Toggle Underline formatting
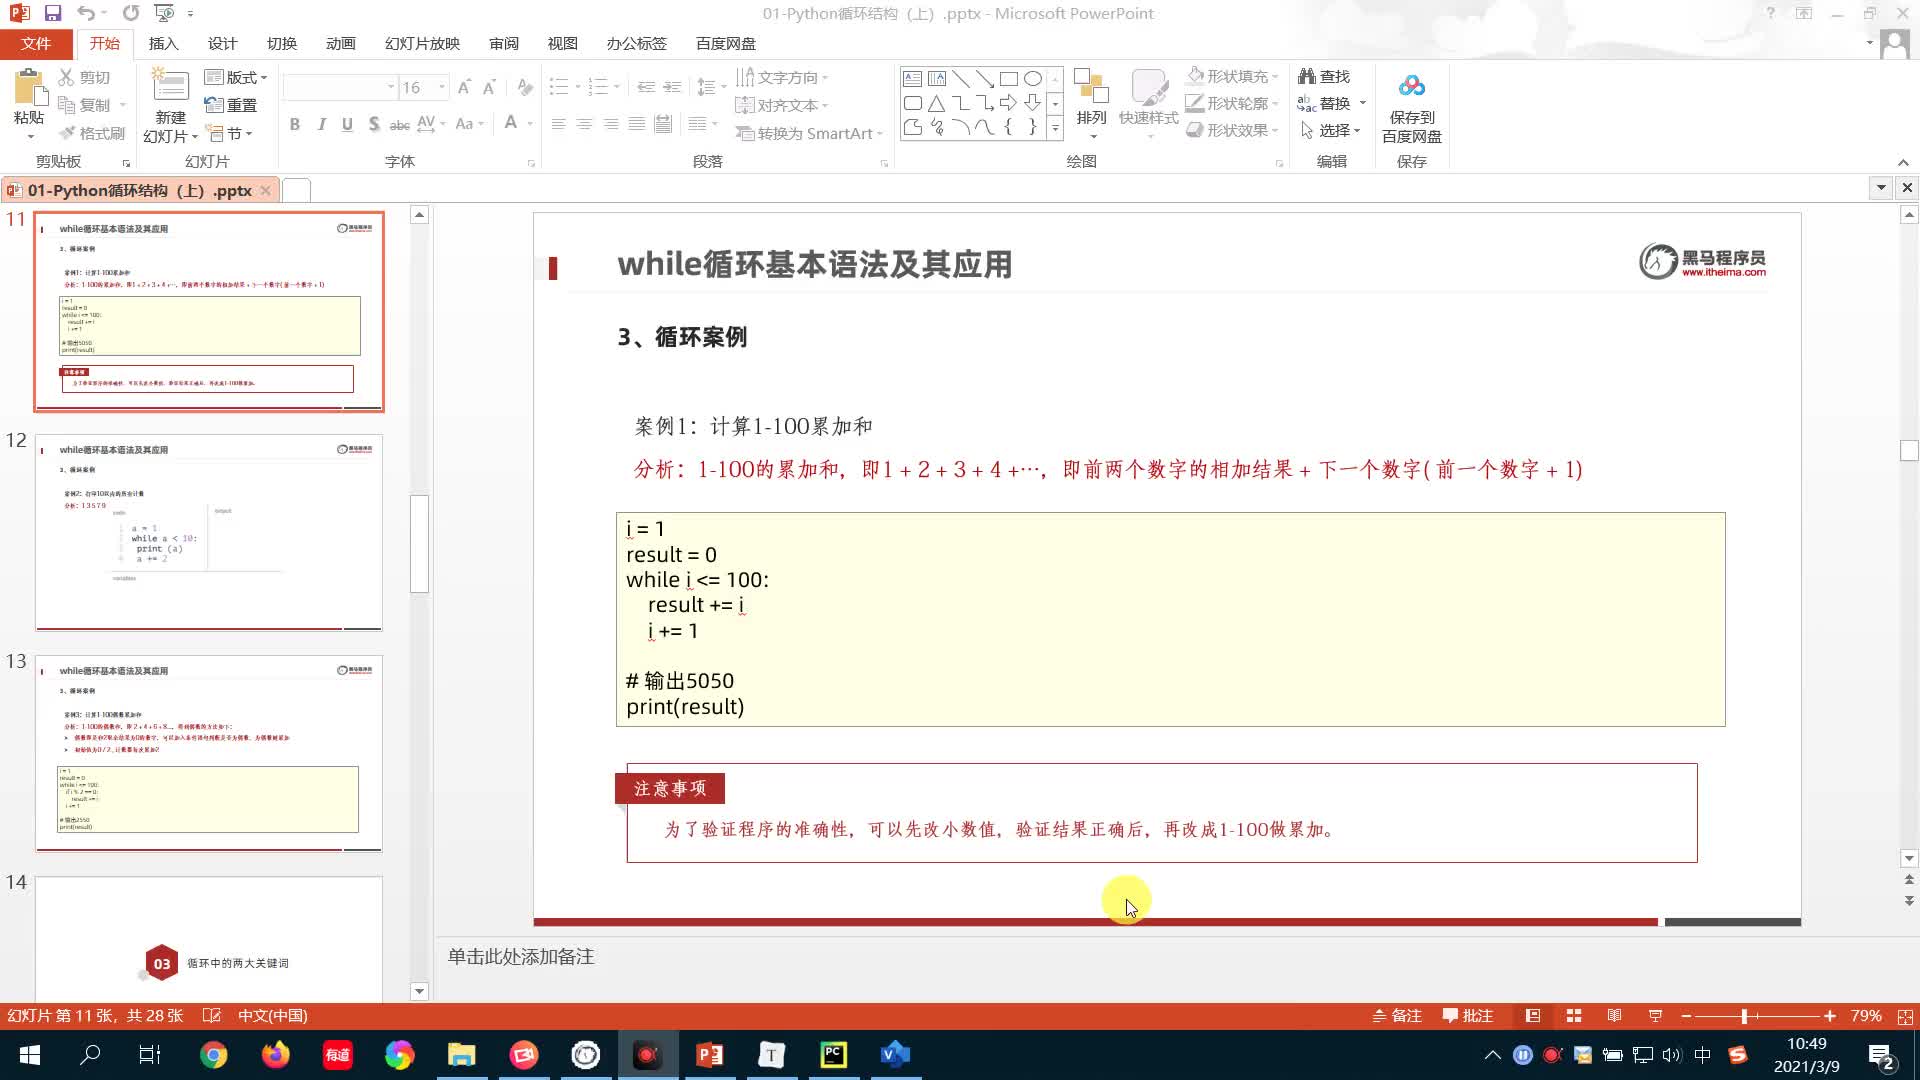 pos(347,124)
